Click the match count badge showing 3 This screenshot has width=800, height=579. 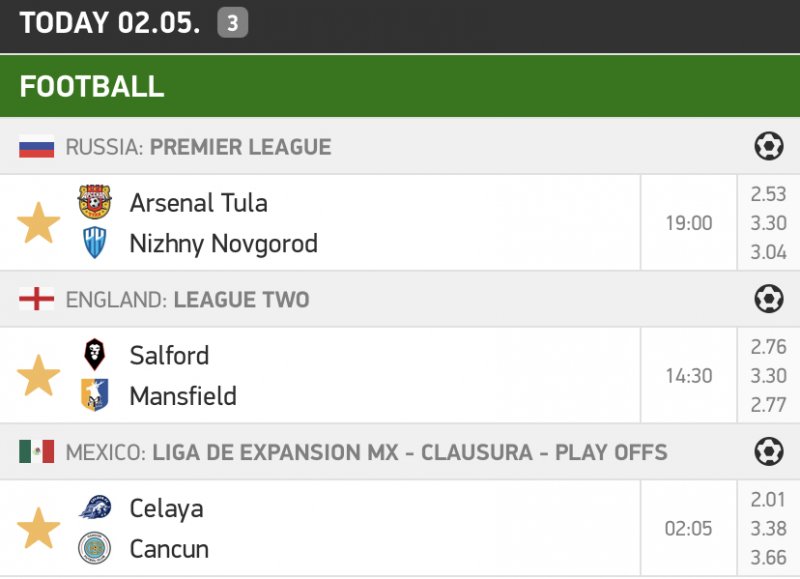click(232, 23)
